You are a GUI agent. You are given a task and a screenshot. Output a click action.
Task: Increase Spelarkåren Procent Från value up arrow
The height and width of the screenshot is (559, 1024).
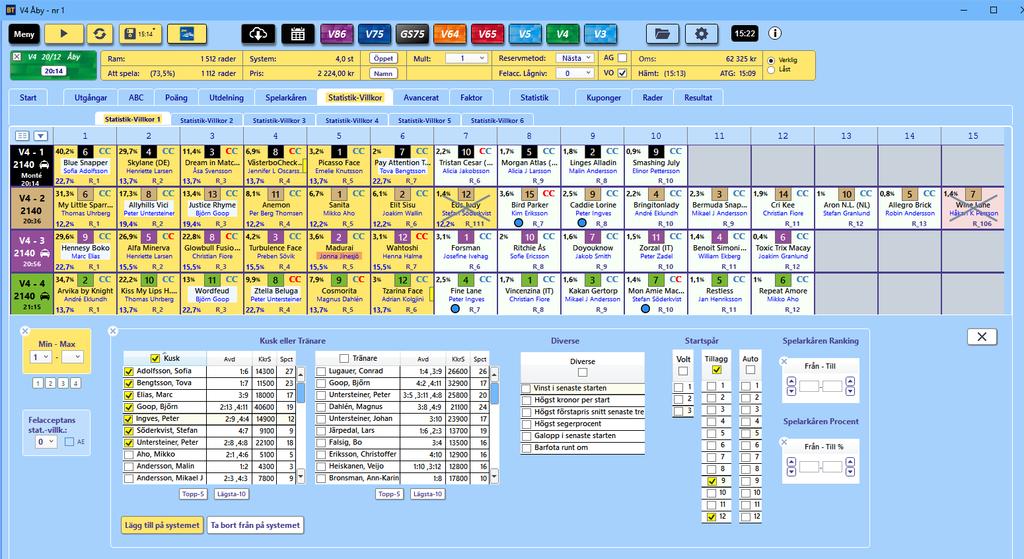pos(792,462)
